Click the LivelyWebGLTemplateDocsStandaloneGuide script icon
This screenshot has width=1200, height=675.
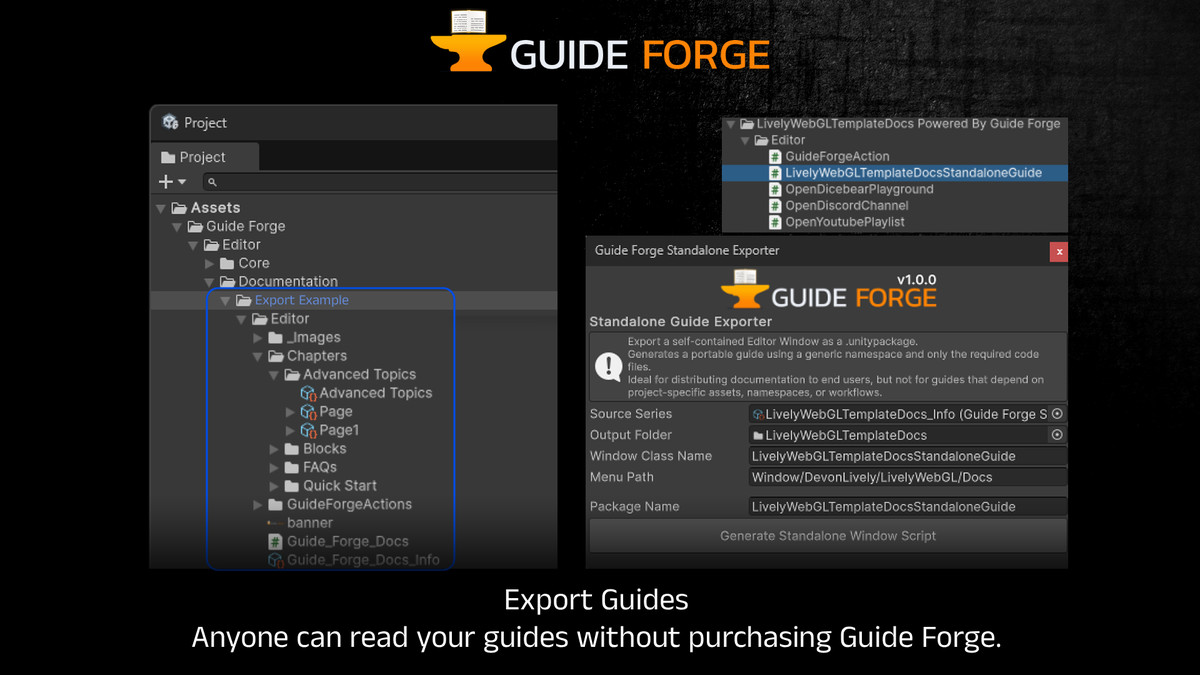[775, 173]
